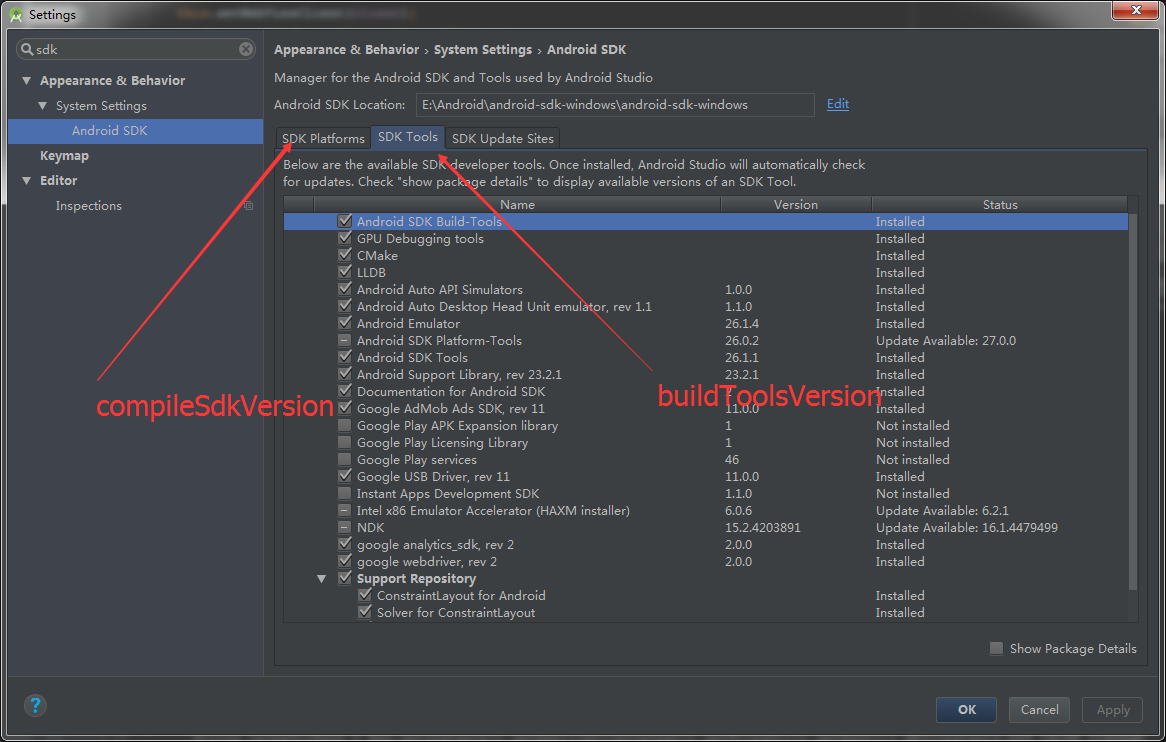1166x742 pixels.
Task: Select the 'Android SDK Tools' row name
Action: coord(412,358)
